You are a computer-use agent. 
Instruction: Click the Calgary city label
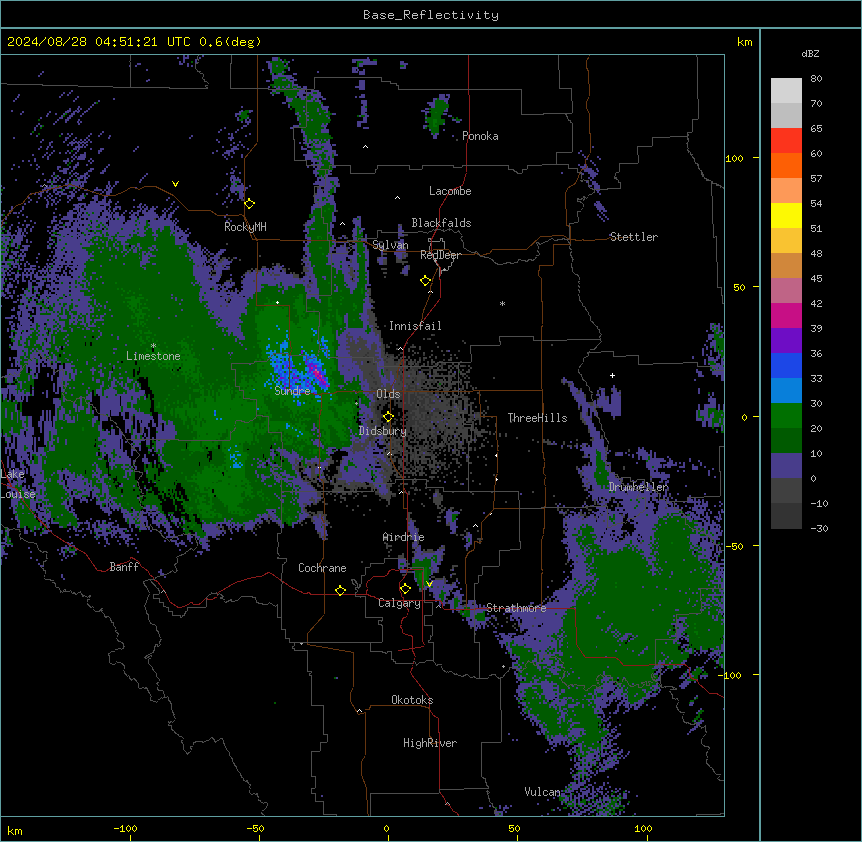[399, 603]
